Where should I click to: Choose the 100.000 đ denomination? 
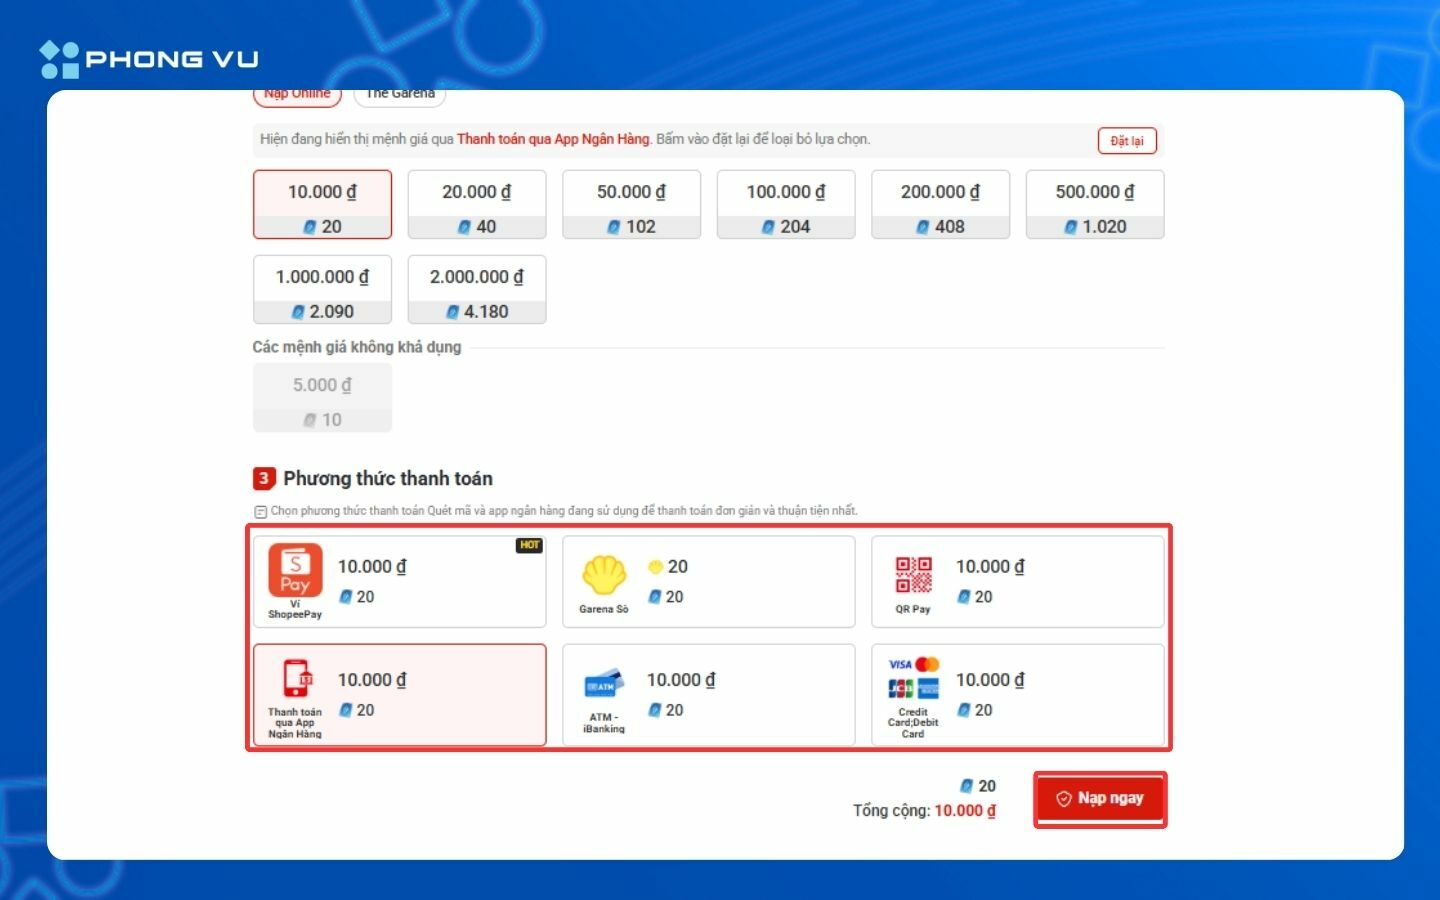(x=786, y=205)
